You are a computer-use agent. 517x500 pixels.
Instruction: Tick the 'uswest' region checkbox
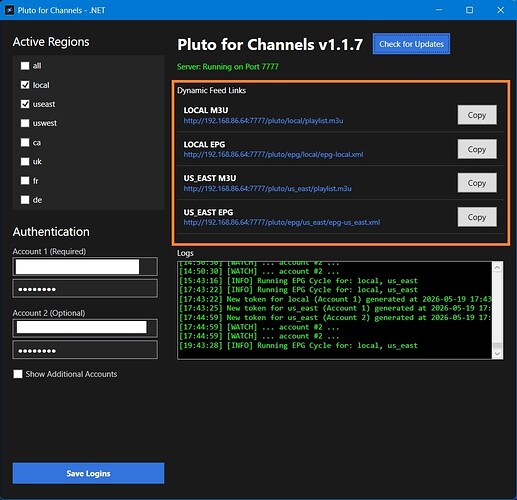point(25,123)
